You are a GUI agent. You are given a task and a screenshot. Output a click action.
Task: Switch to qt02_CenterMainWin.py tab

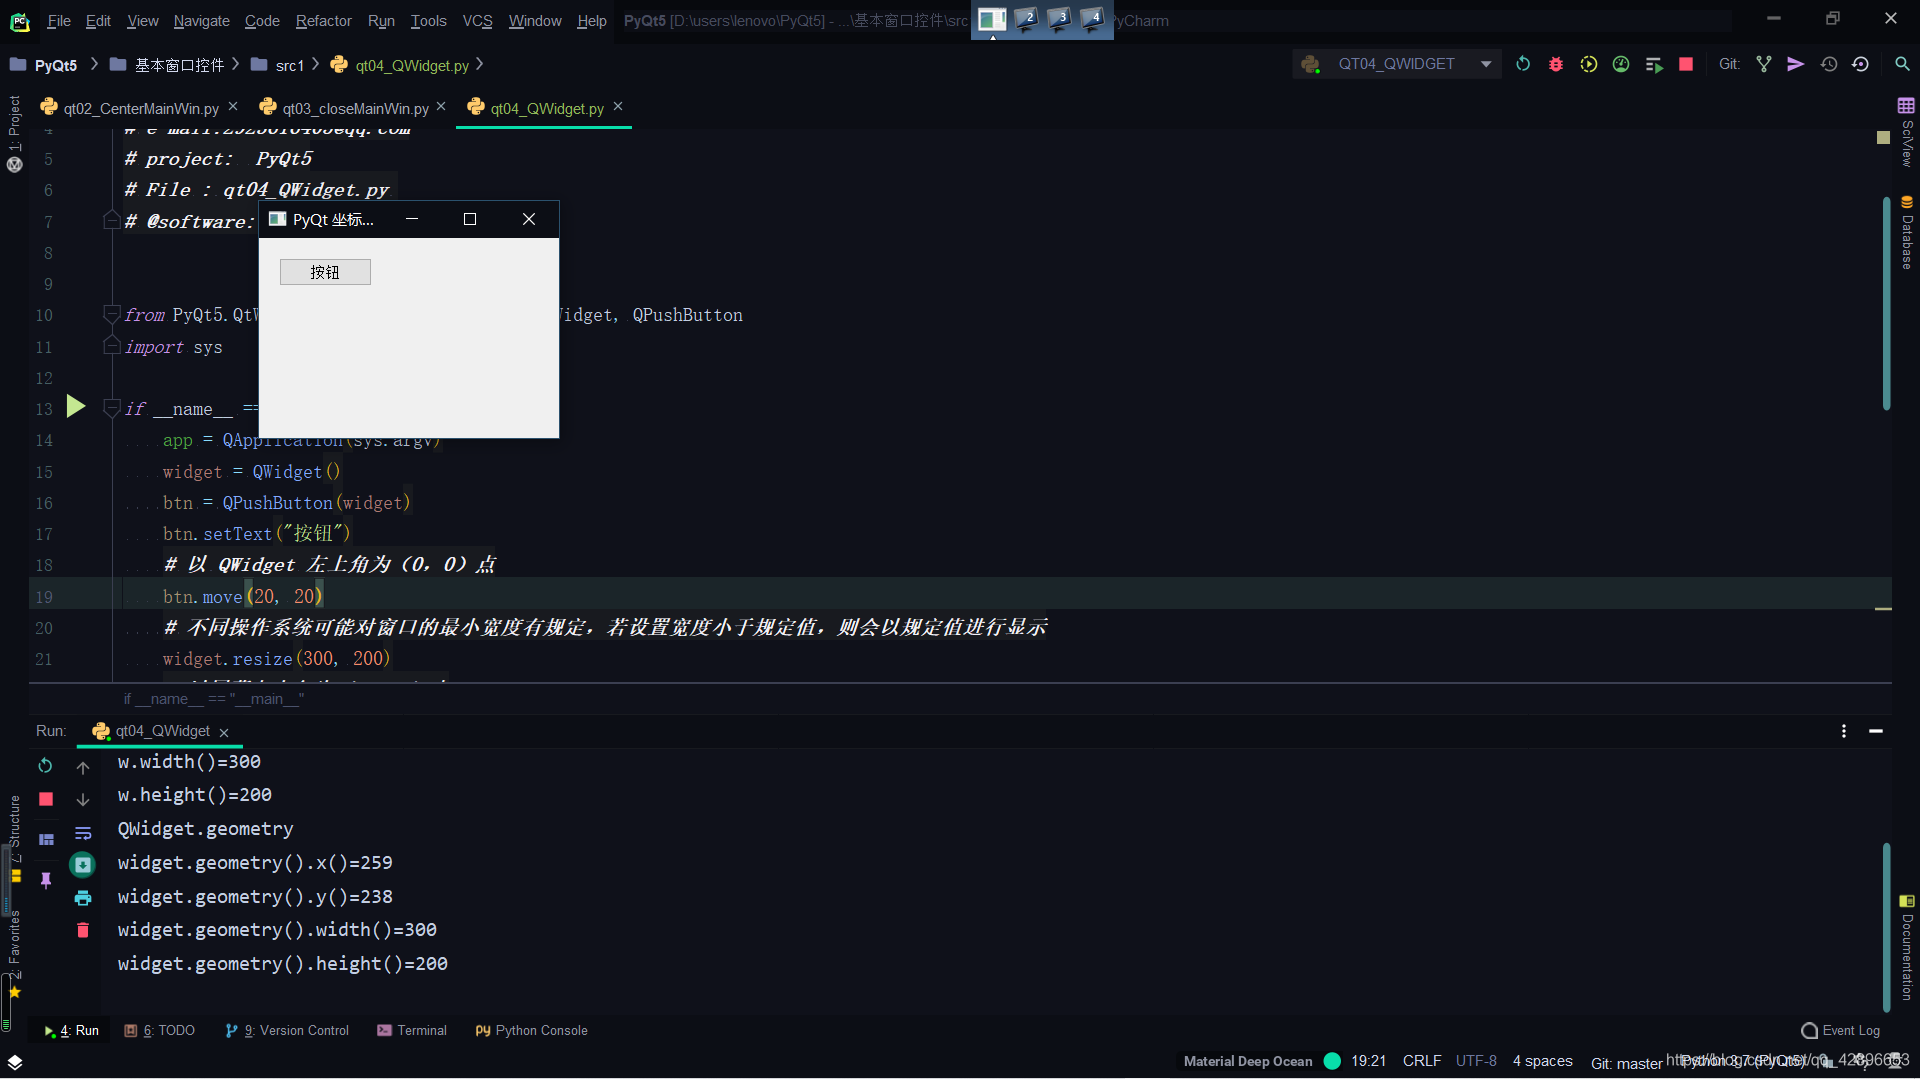139,107
